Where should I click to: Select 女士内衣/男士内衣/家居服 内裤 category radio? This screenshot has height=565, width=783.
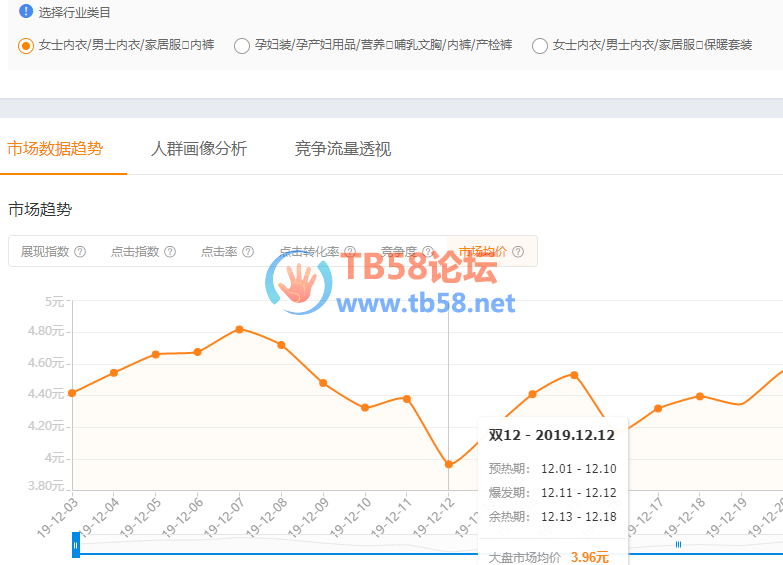tap(26, 45)
